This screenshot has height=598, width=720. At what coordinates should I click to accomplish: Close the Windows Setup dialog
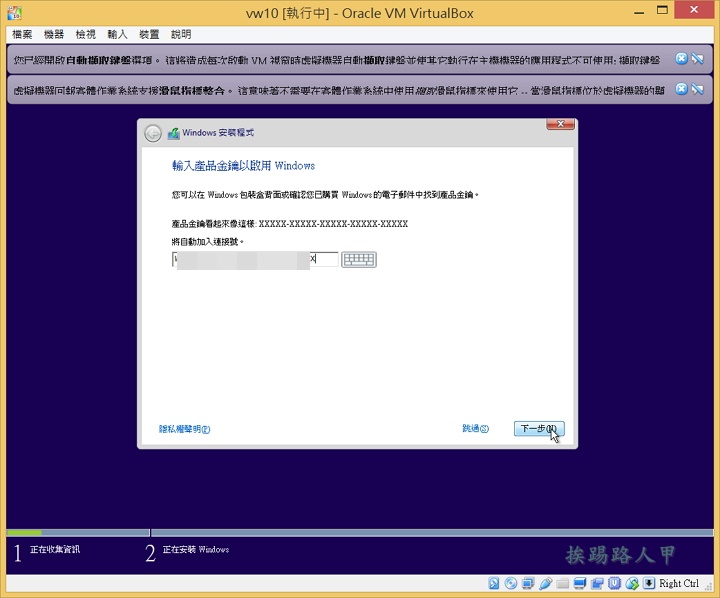point(560,124)
